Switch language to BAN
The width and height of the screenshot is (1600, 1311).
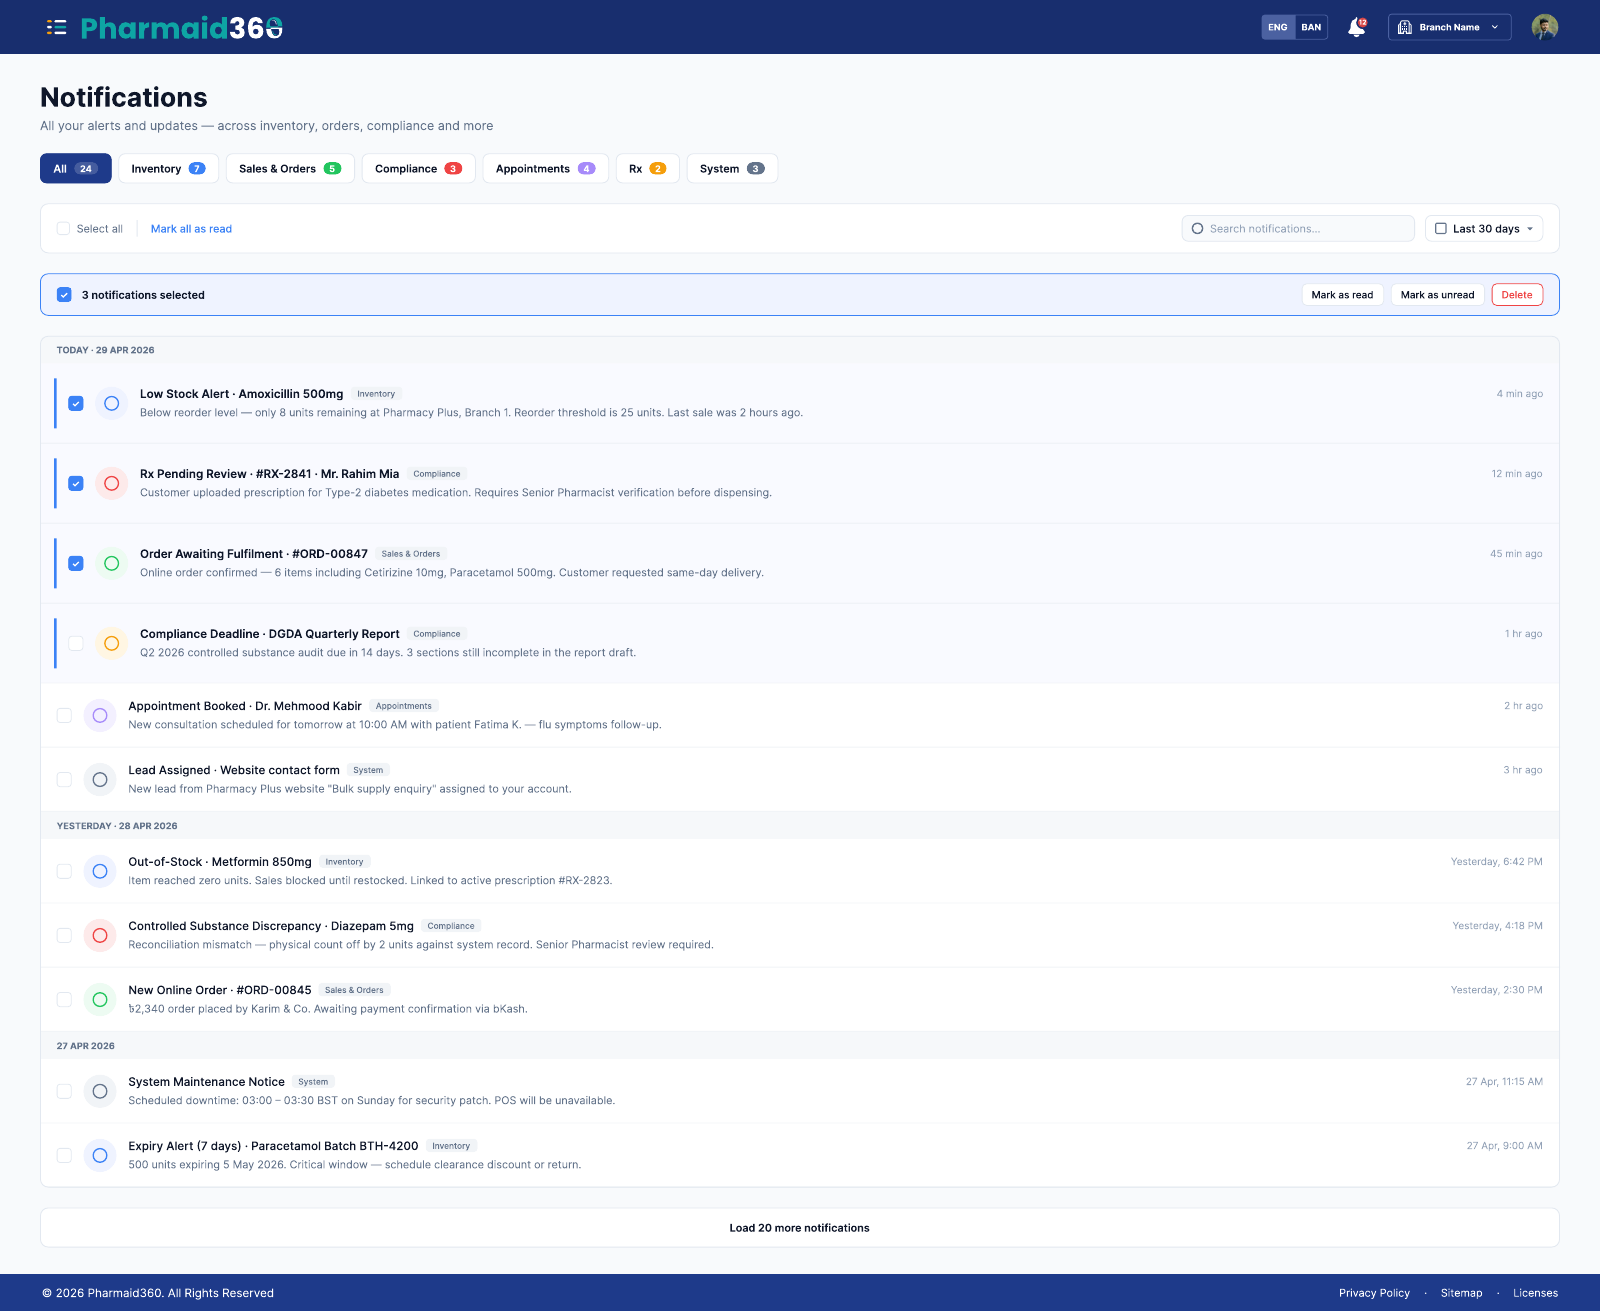click(x=1311, y=27)
